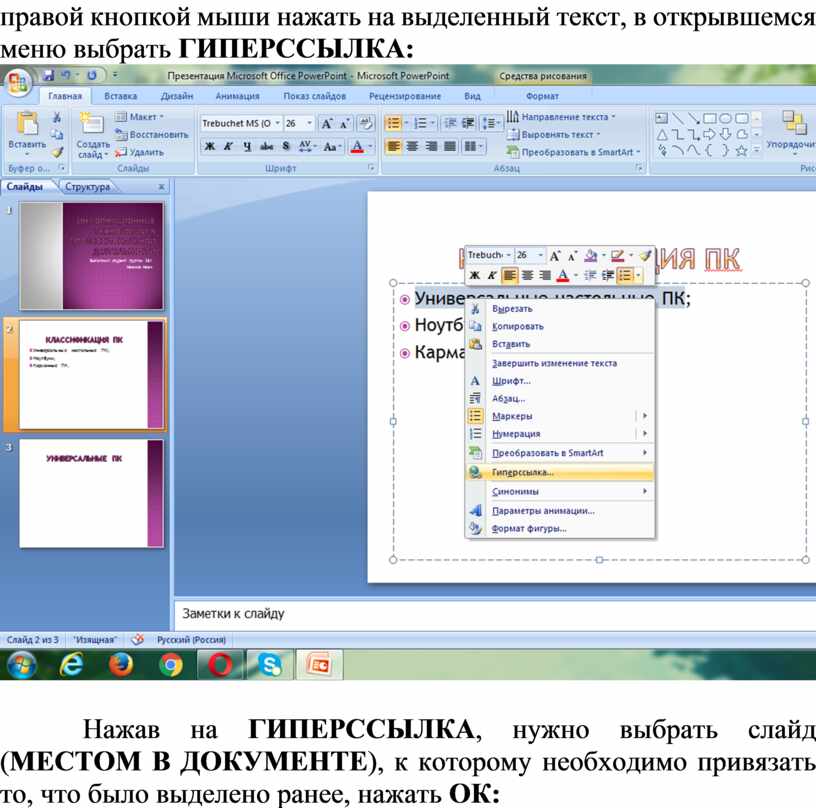Increase font size with ribbon grow-font icon
Screen dimensions: 816x808
326,124
